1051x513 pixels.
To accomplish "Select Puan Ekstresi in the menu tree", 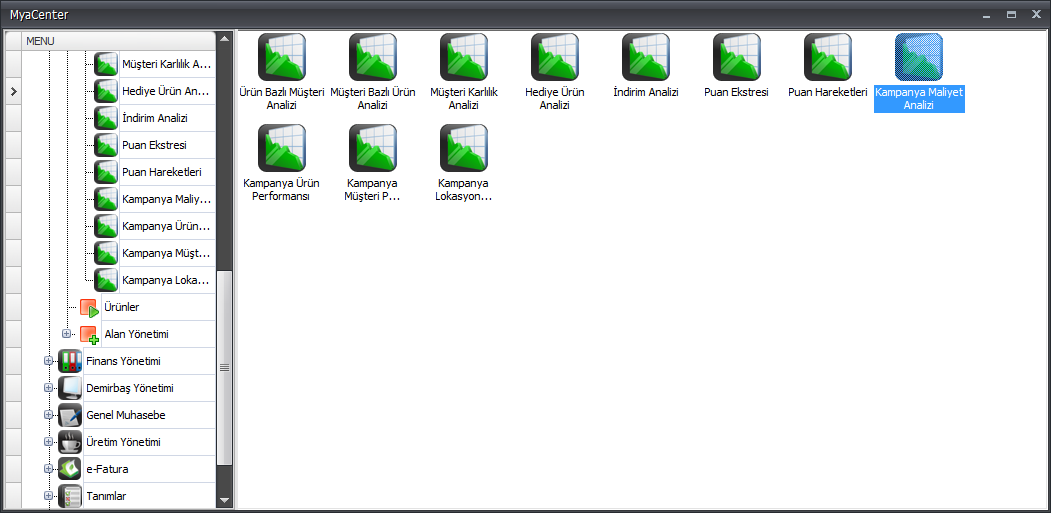I will pos(154,145).
